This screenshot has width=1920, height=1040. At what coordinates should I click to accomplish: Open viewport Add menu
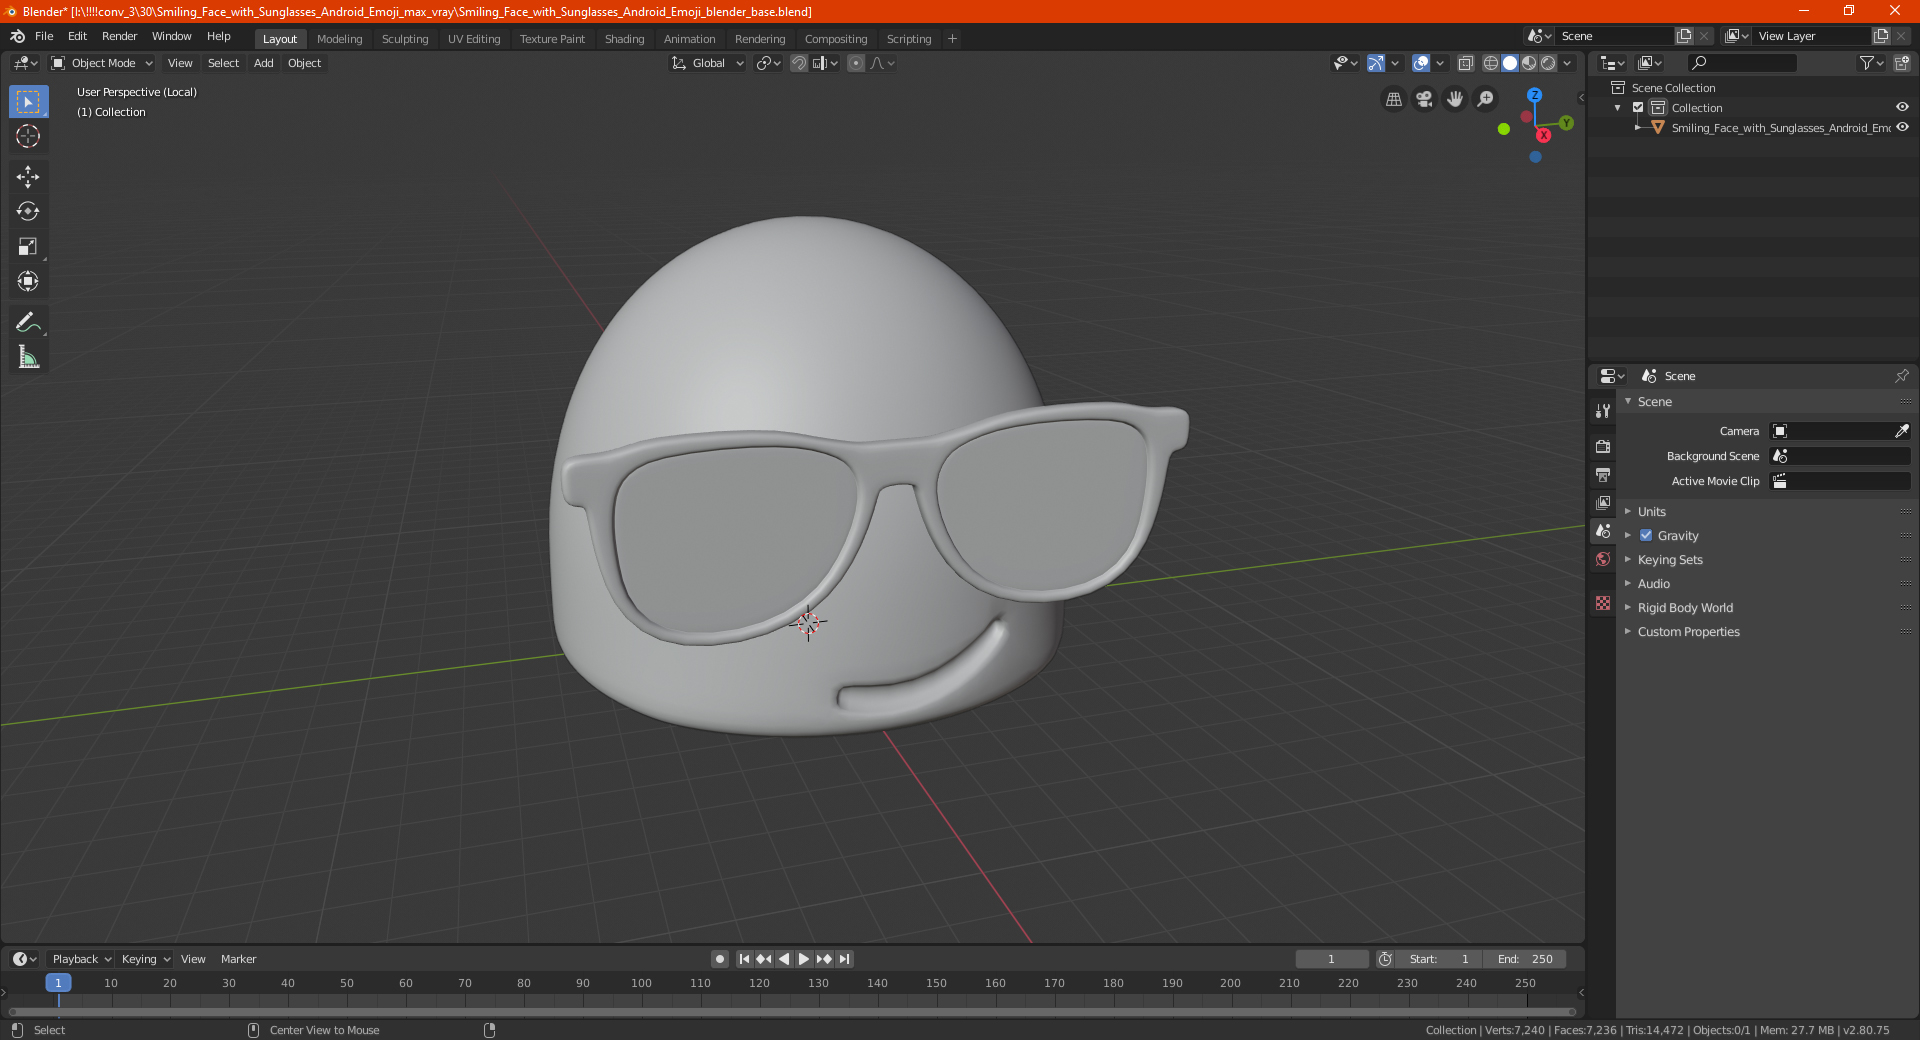263,63
